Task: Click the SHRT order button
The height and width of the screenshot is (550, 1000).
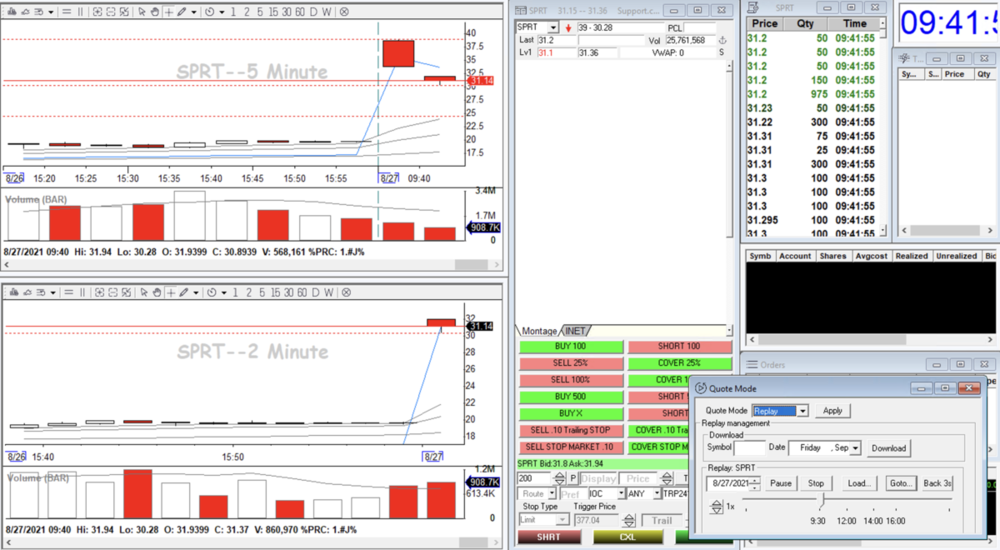Action: pyautogui.click(x=548, y=537)
